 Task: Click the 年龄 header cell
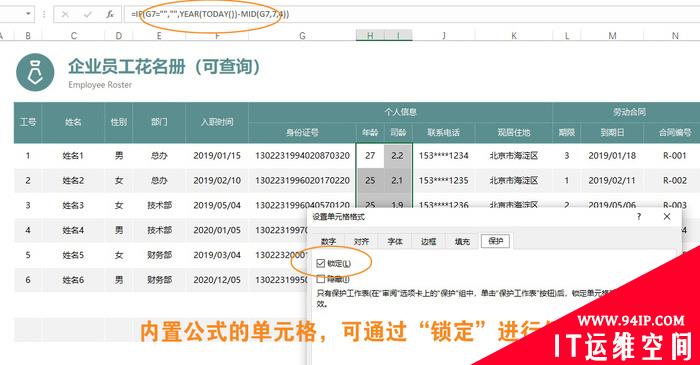coord(370,133)
